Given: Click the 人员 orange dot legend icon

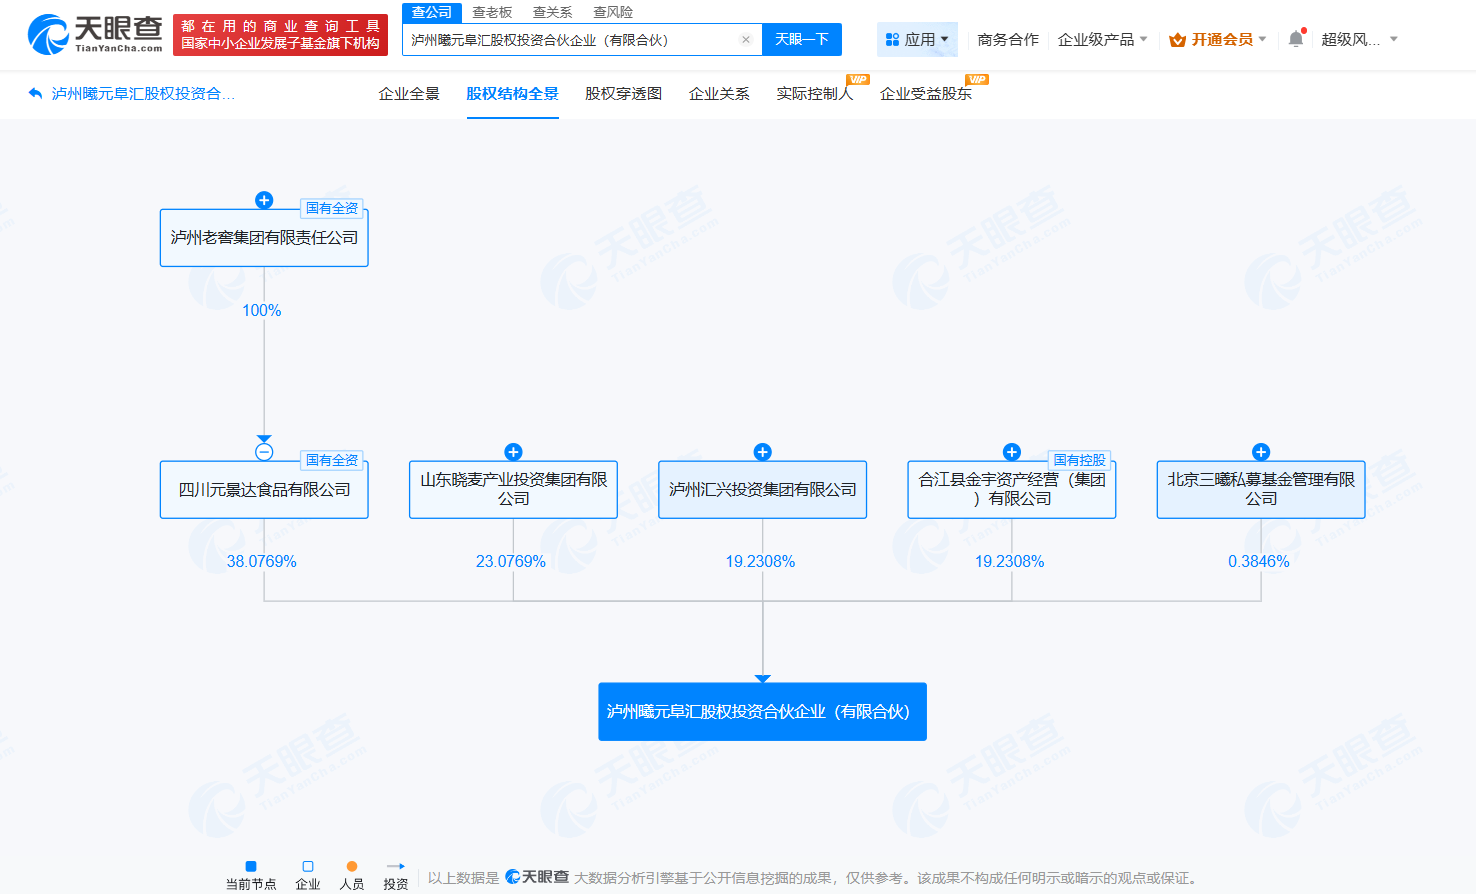Looking at the screenshot, I should point(351,865).
